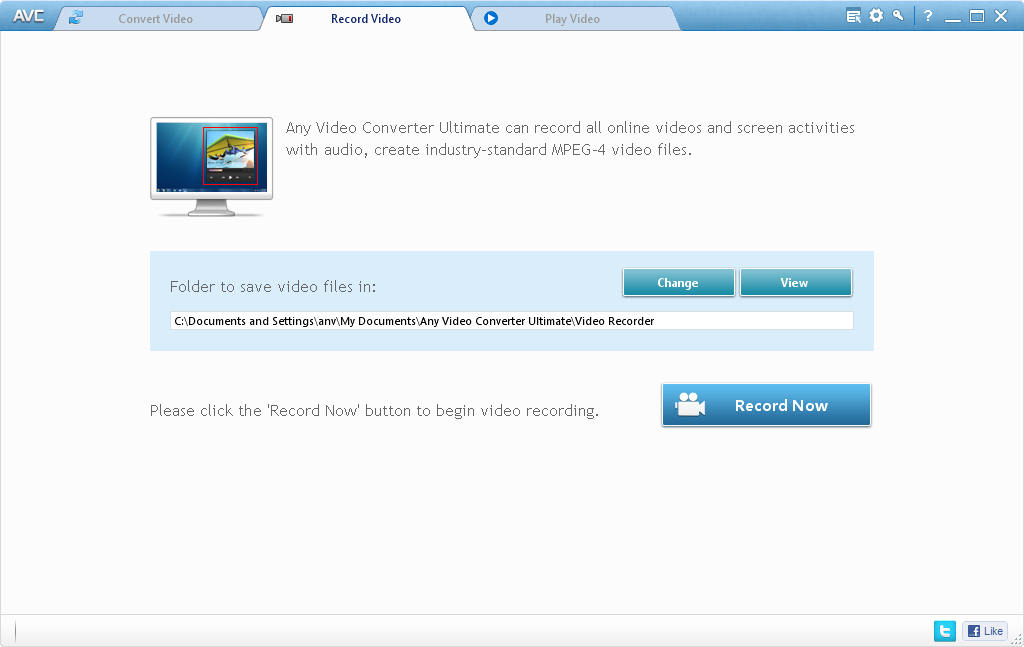This screenshot has height=647, width=1024.
Task: Click the Twitter bird icon
Action: click(x=944, y=631)
